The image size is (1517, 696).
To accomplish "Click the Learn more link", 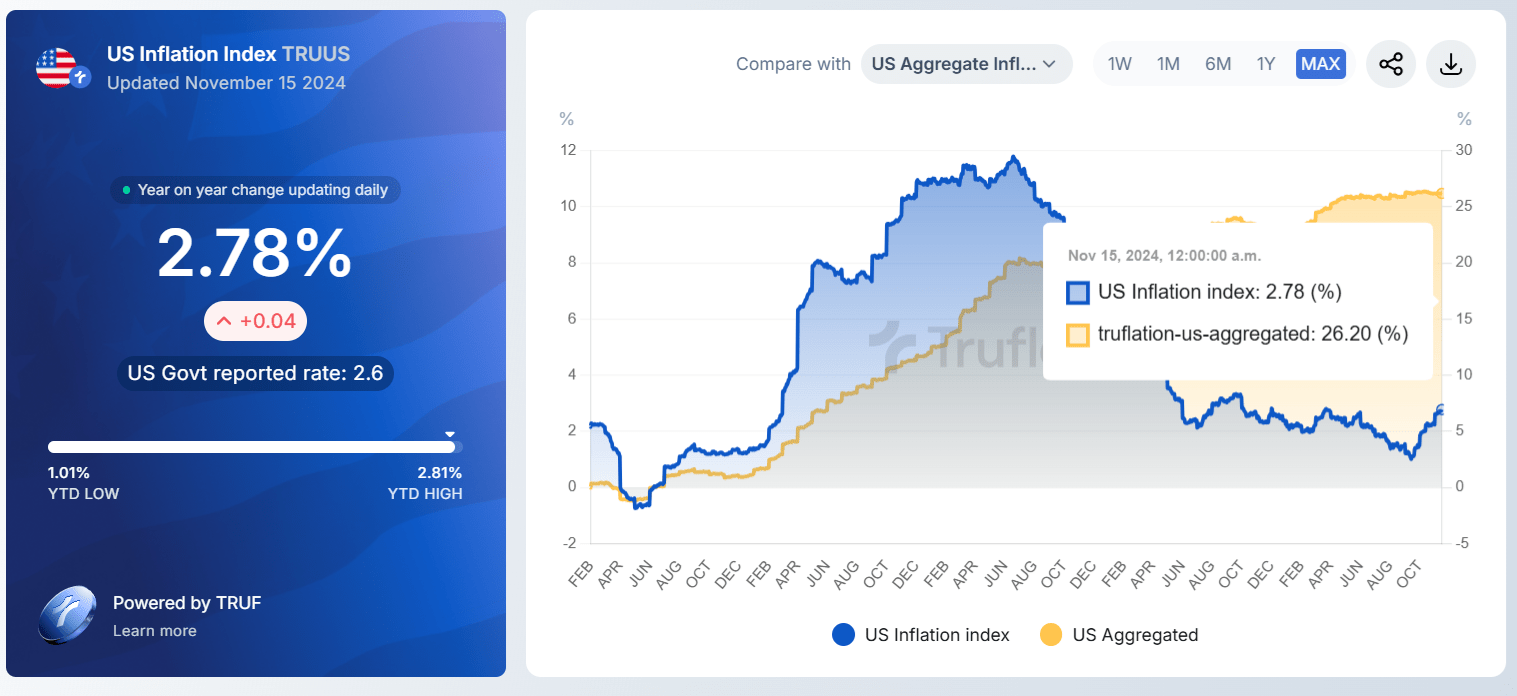I will click(154, 630).
